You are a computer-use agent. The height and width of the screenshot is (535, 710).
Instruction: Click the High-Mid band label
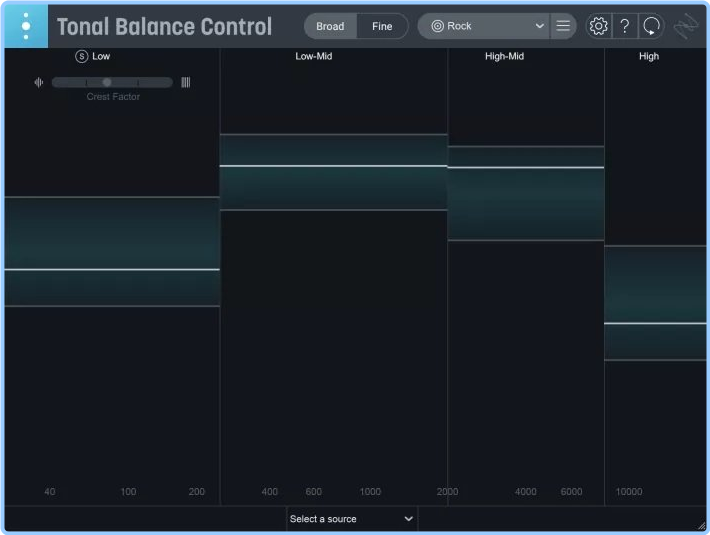coord(504,56)
